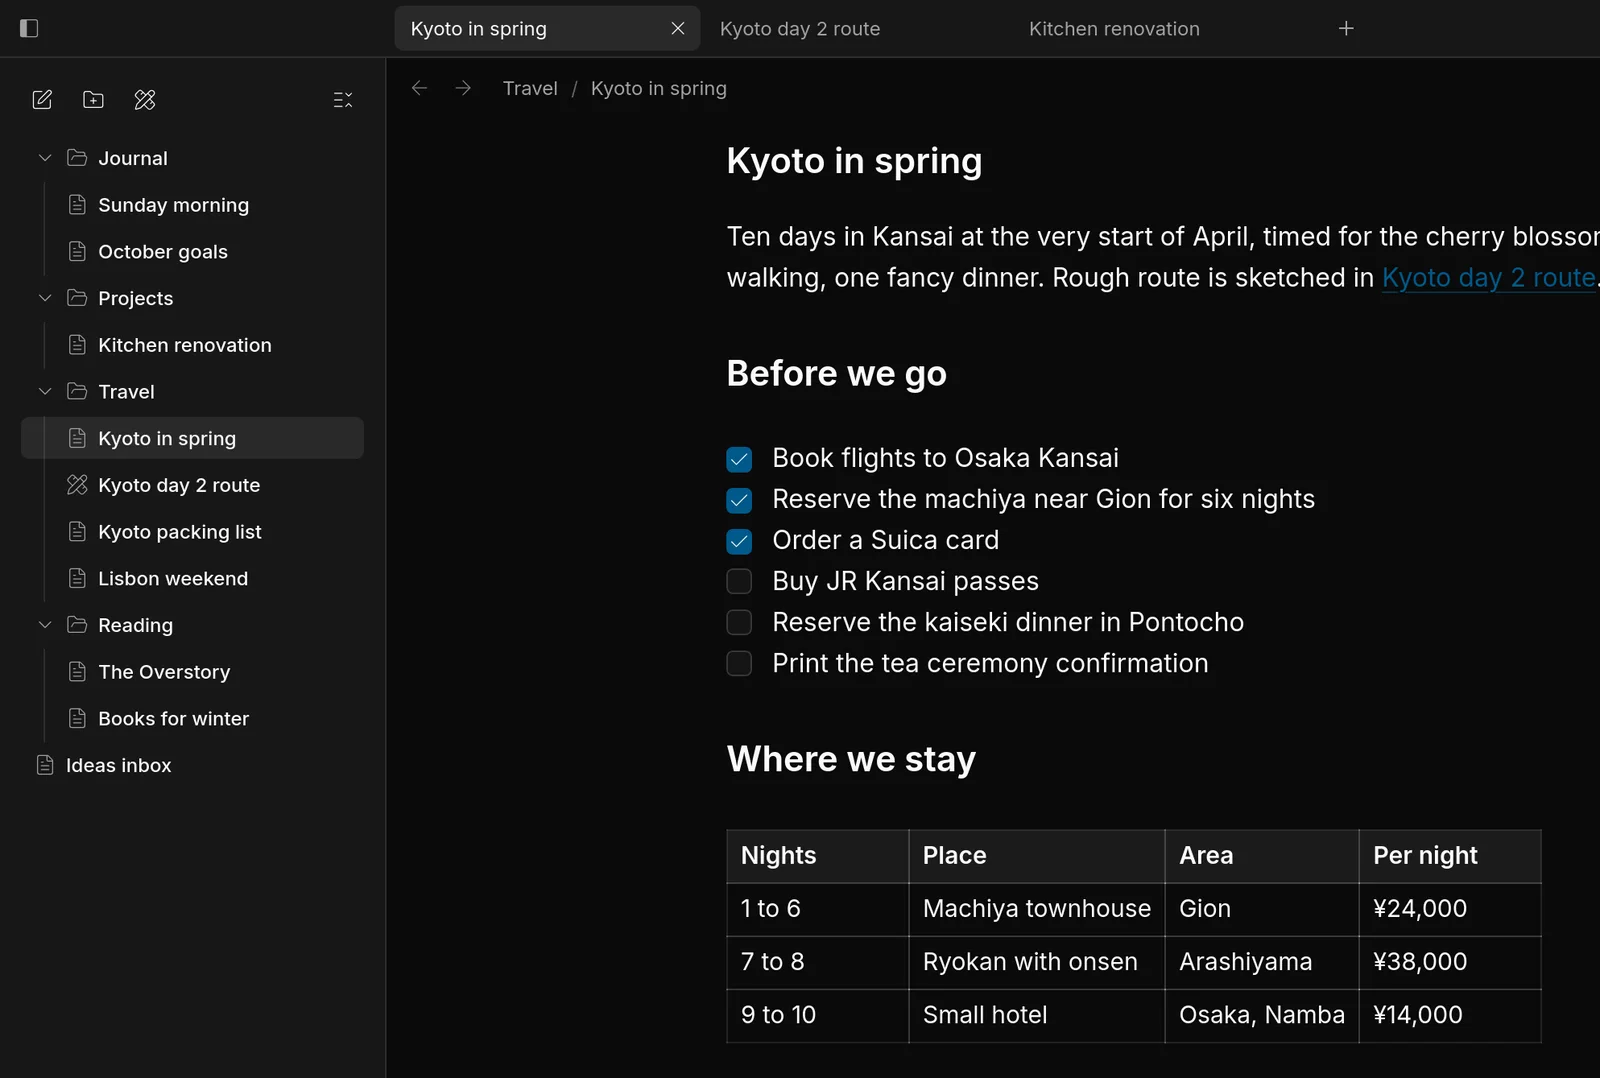1600x1078 pixels.
Task: Click the Before we go heading
Action: click(836, 373)
